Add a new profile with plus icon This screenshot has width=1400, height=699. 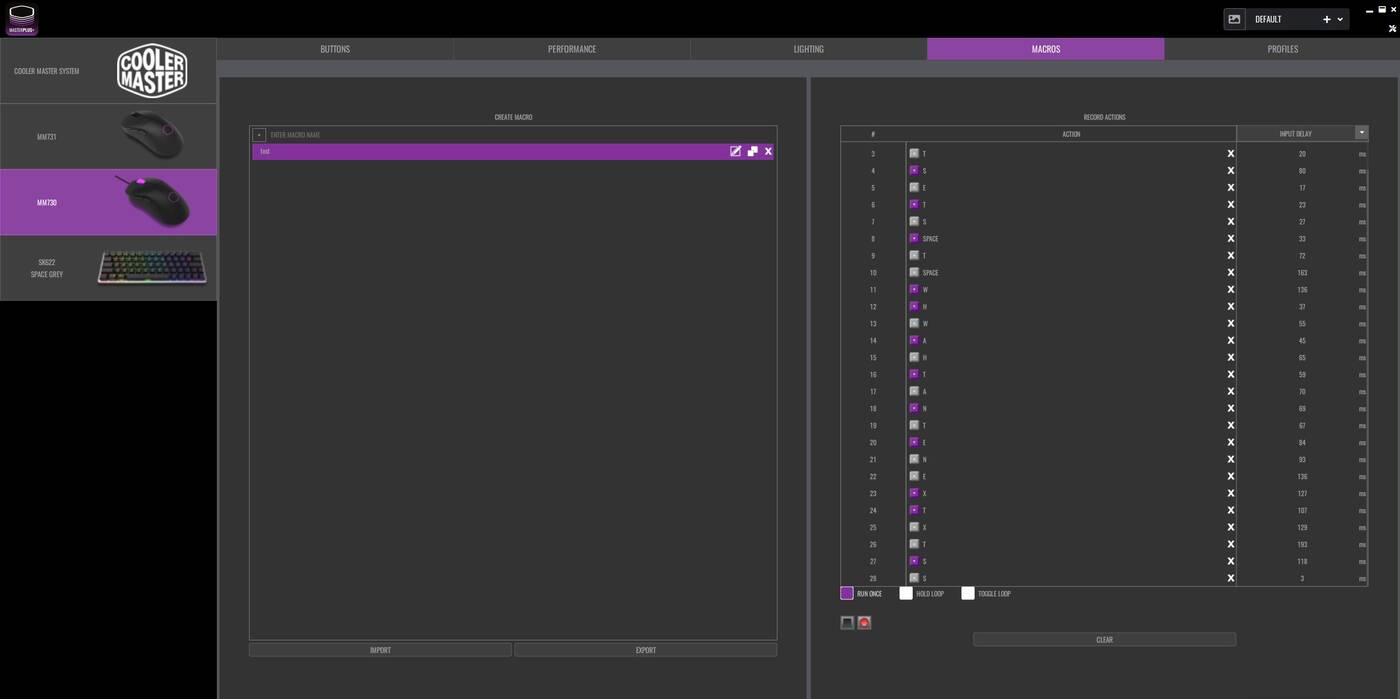1326,19
